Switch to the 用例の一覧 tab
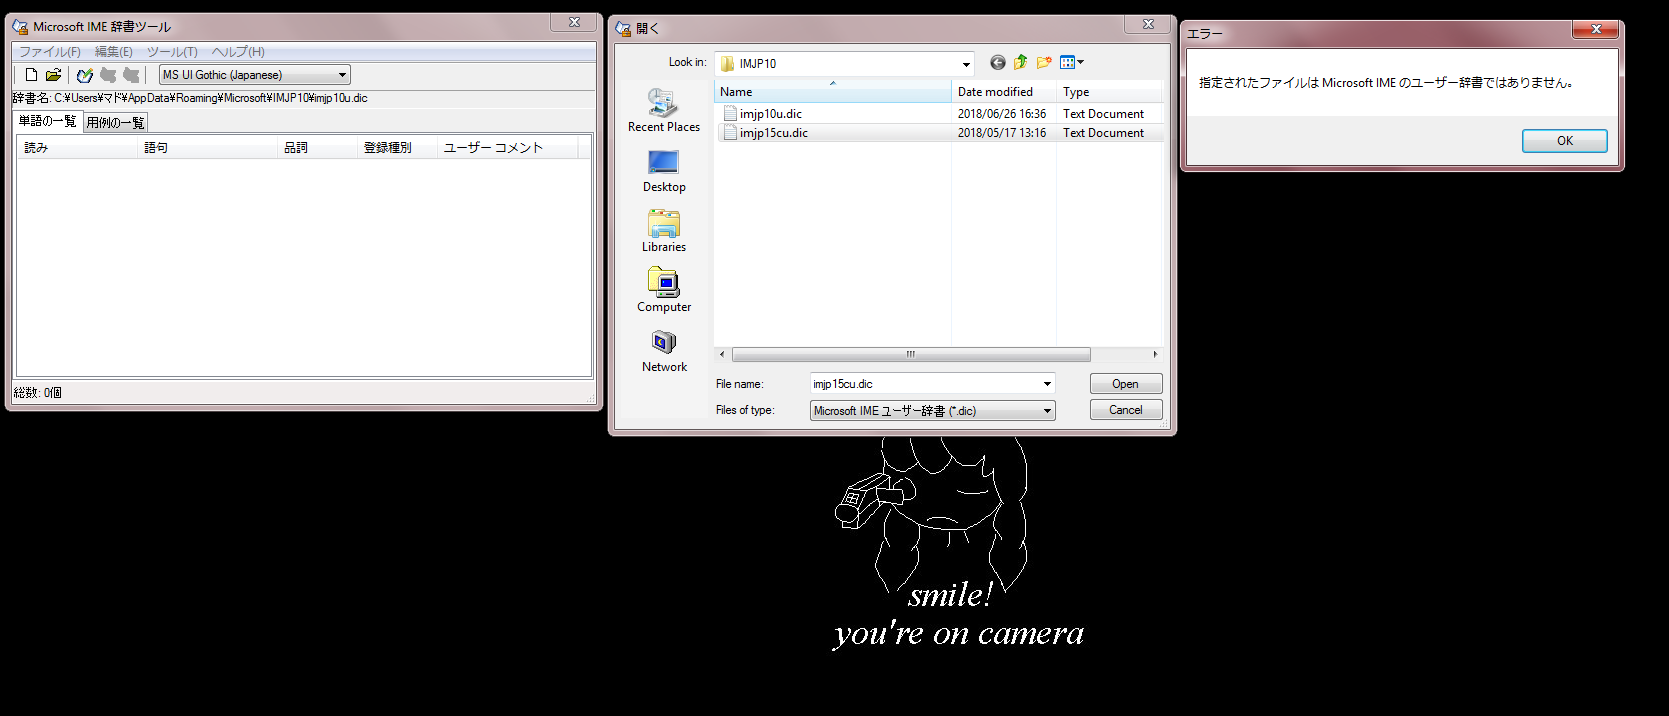This screenshot has height=716, width=1669. point(115,123)
